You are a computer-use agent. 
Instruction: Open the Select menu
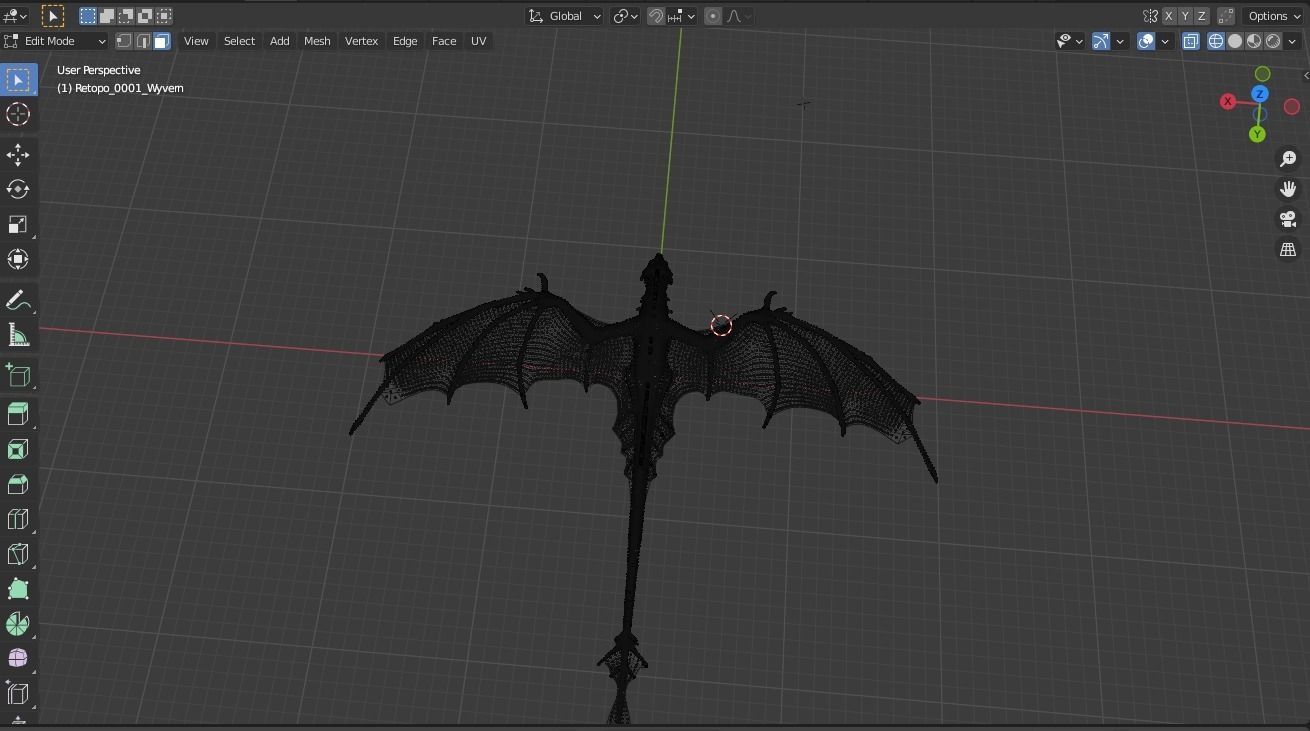point(239,41)
